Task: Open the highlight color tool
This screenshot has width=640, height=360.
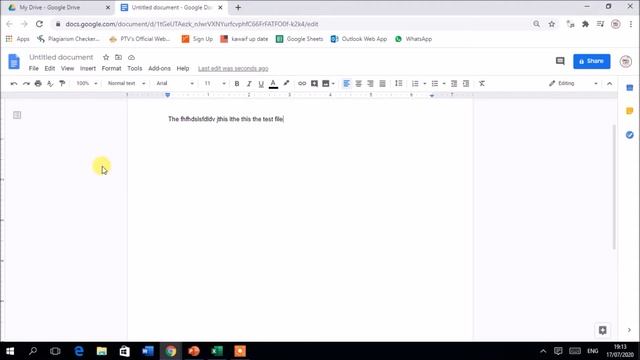Action: 286,83
